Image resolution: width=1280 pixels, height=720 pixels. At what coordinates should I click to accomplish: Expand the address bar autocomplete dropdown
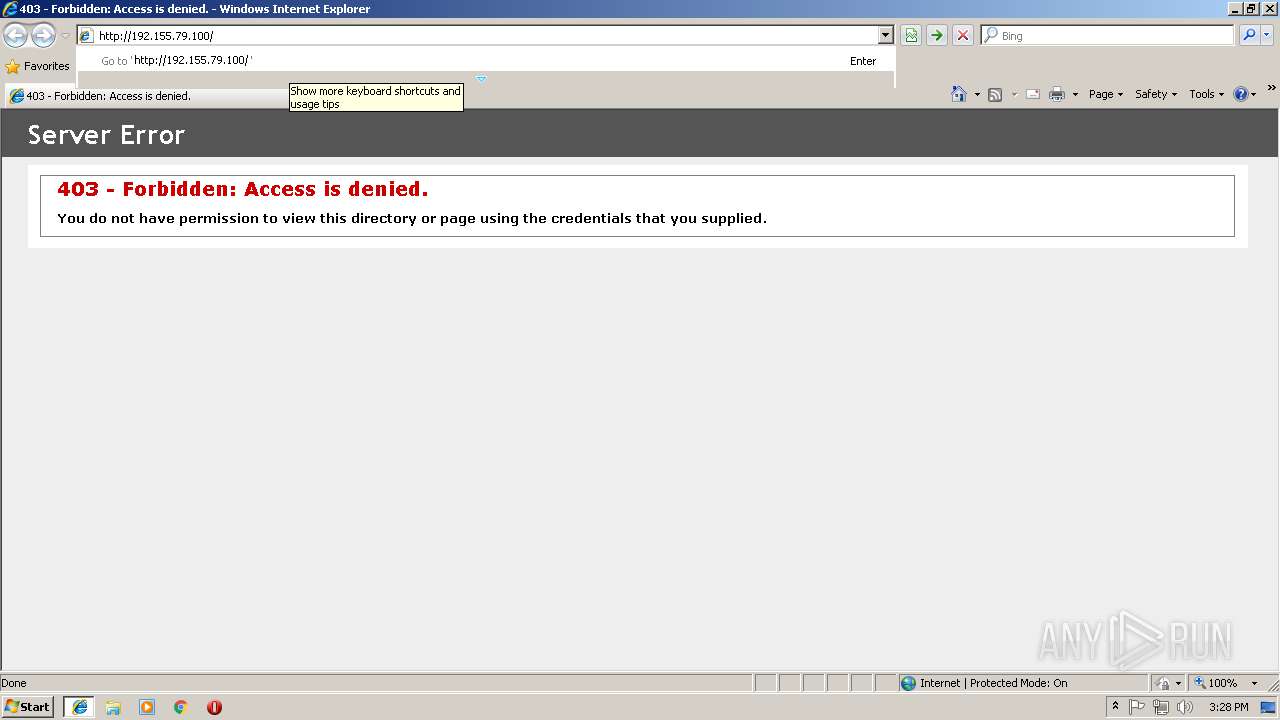click(885, 35)
